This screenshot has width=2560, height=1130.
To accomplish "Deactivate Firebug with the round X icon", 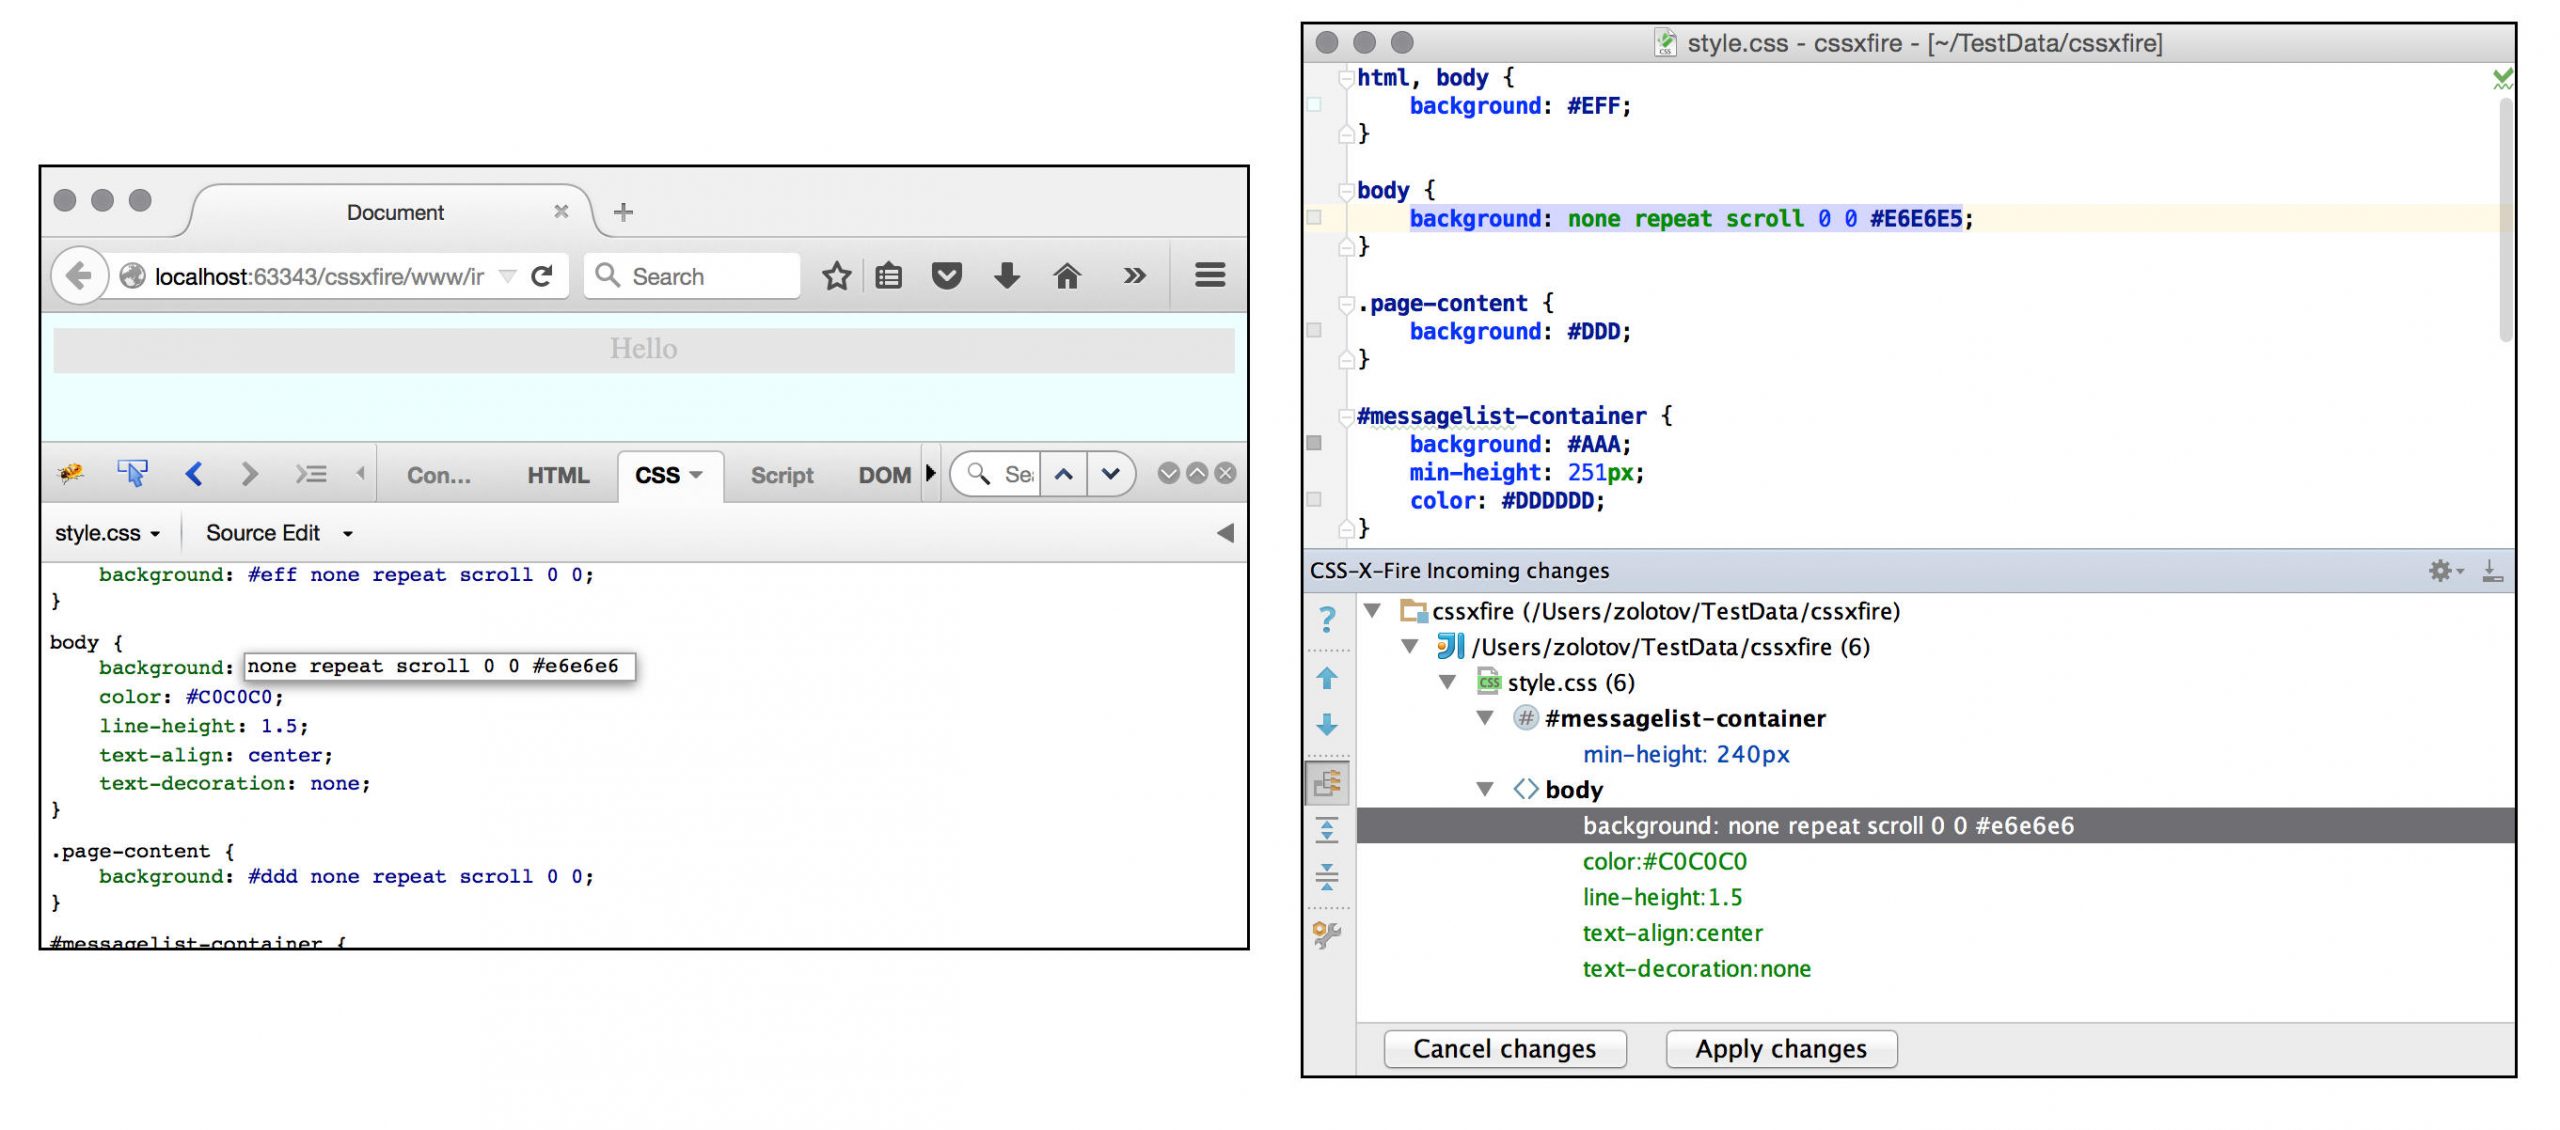I will click(x=1225, y=473).
